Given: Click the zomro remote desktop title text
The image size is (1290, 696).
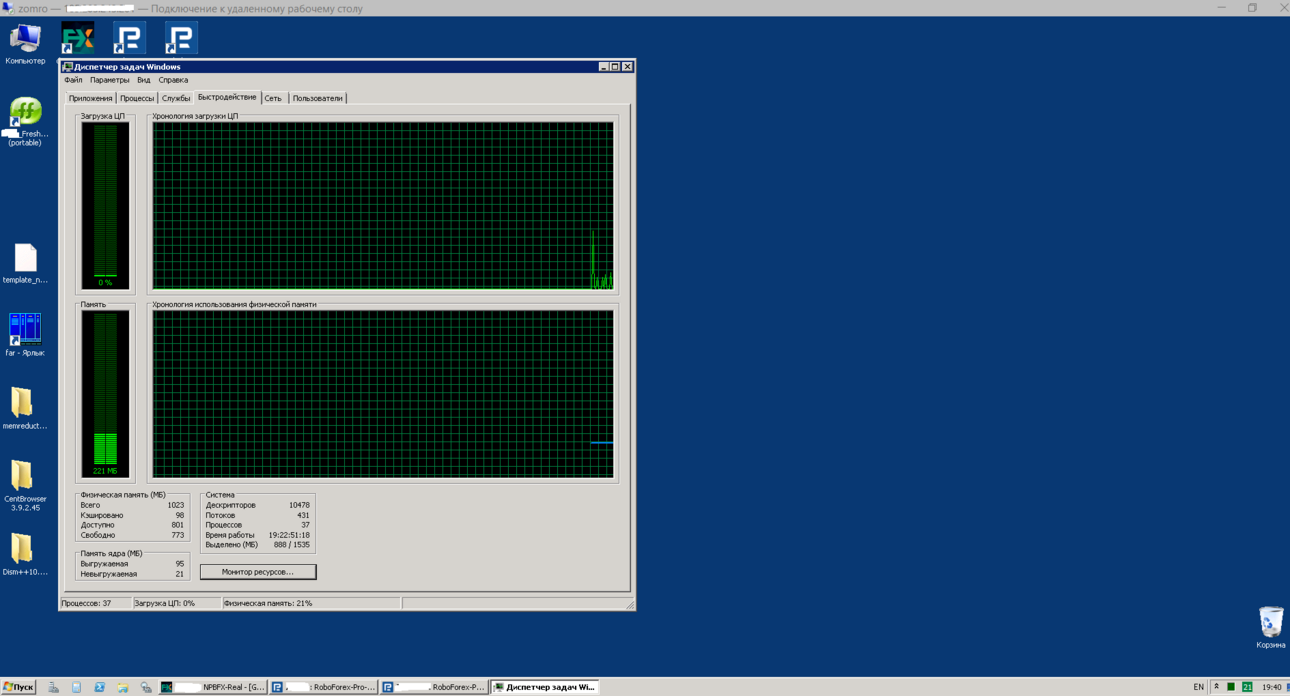Looking at the screenshot, I should 190,8.
